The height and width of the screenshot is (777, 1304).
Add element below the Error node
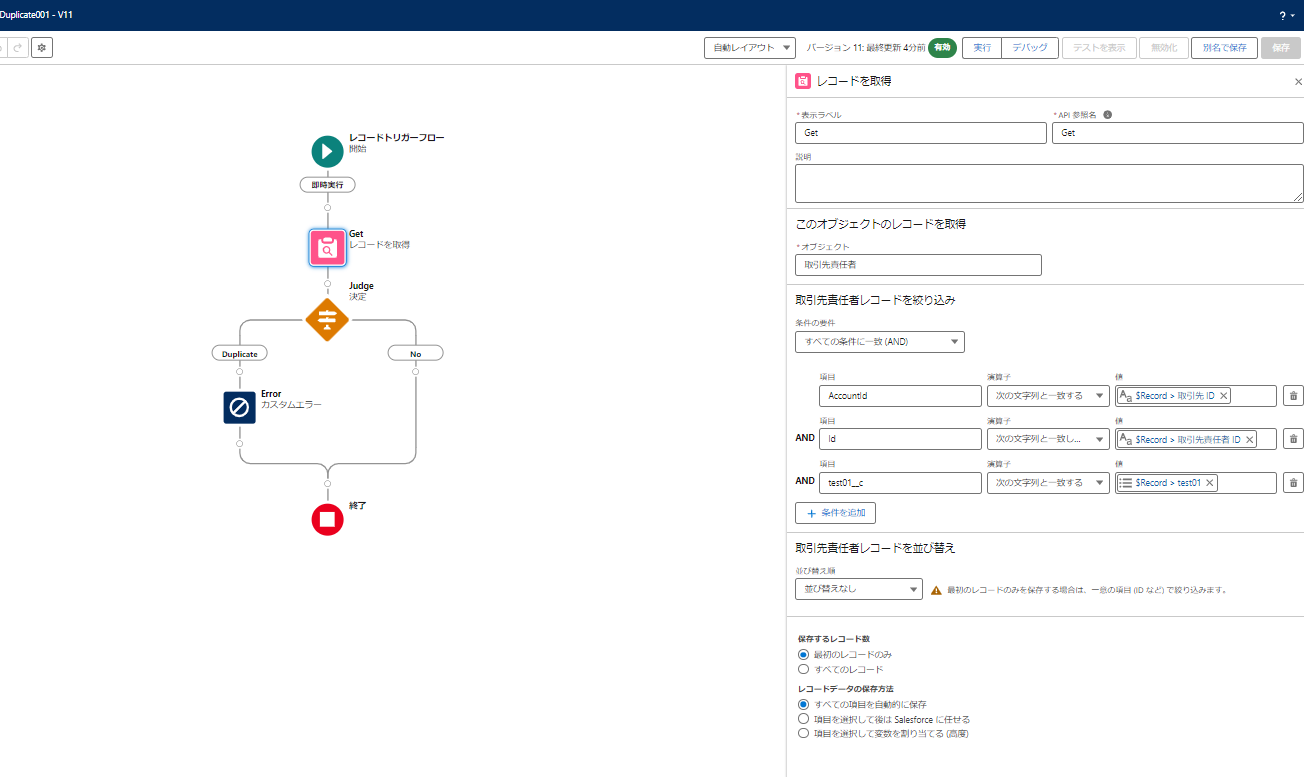240,443
